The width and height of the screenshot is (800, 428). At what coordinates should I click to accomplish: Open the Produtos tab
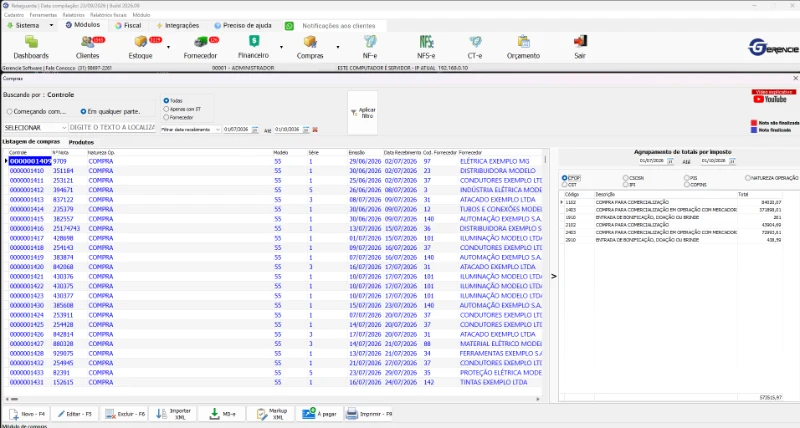[x=81, y=142]
